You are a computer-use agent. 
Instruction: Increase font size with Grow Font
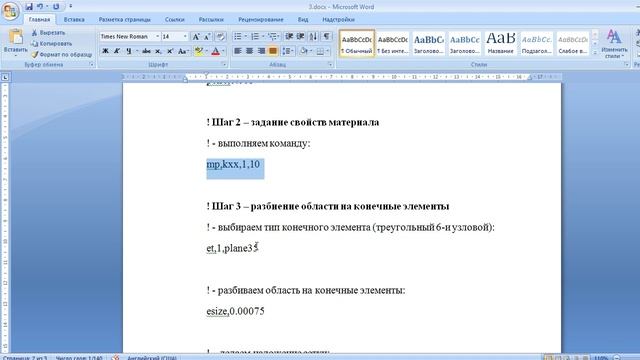click(196, 37)
